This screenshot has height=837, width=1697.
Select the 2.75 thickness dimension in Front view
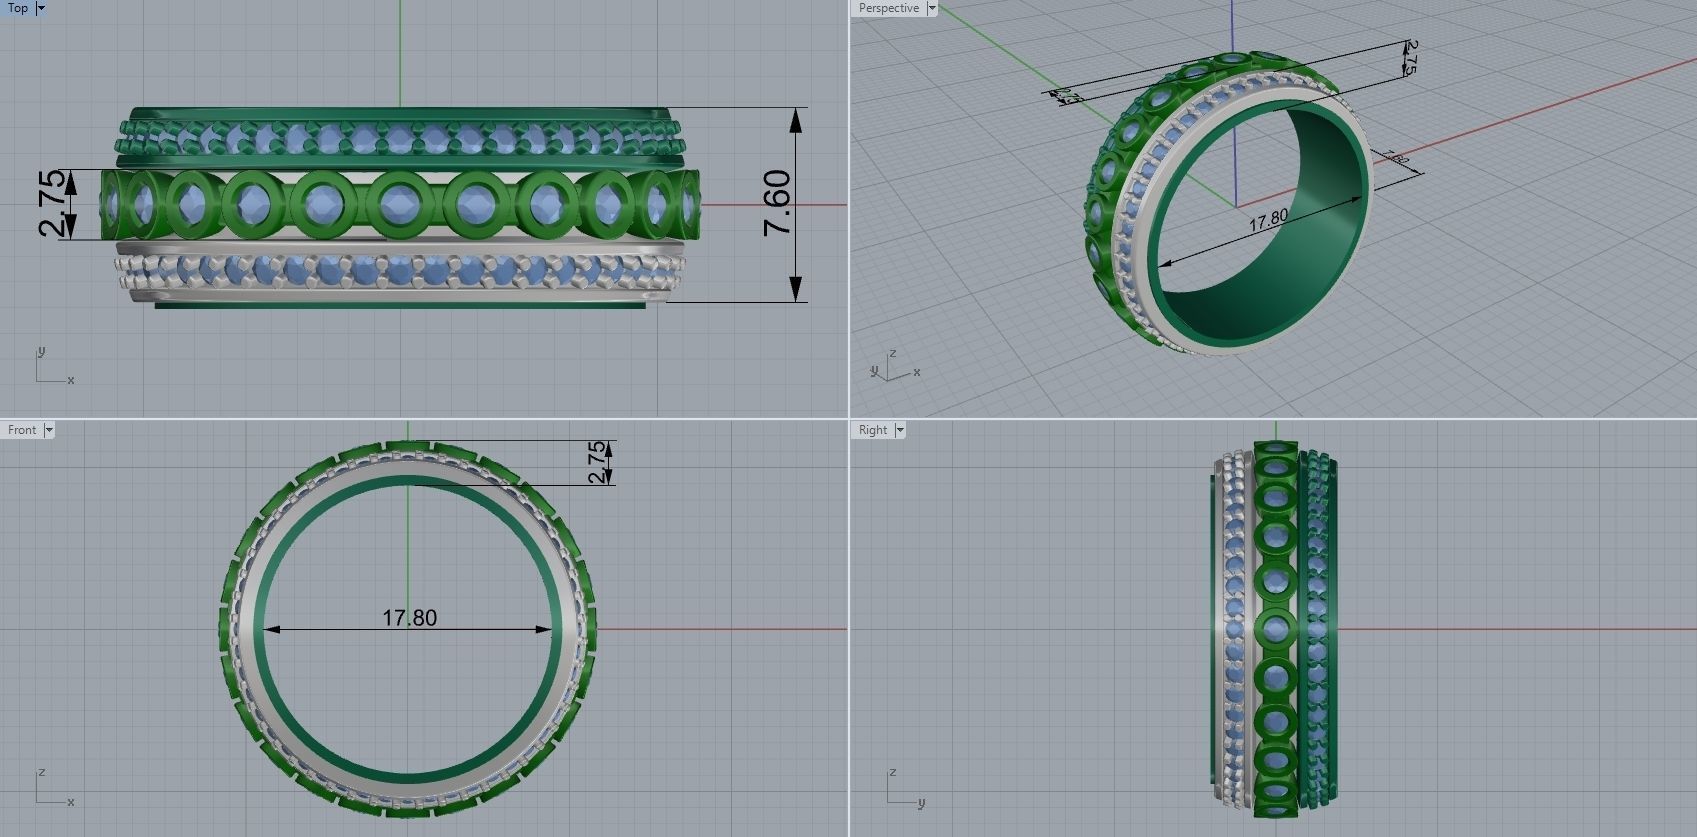(x=597, y=463)
